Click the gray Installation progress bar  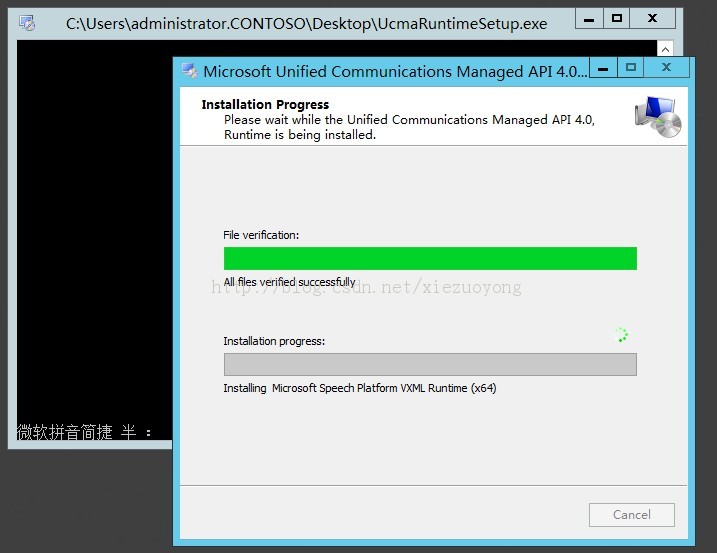430,365
